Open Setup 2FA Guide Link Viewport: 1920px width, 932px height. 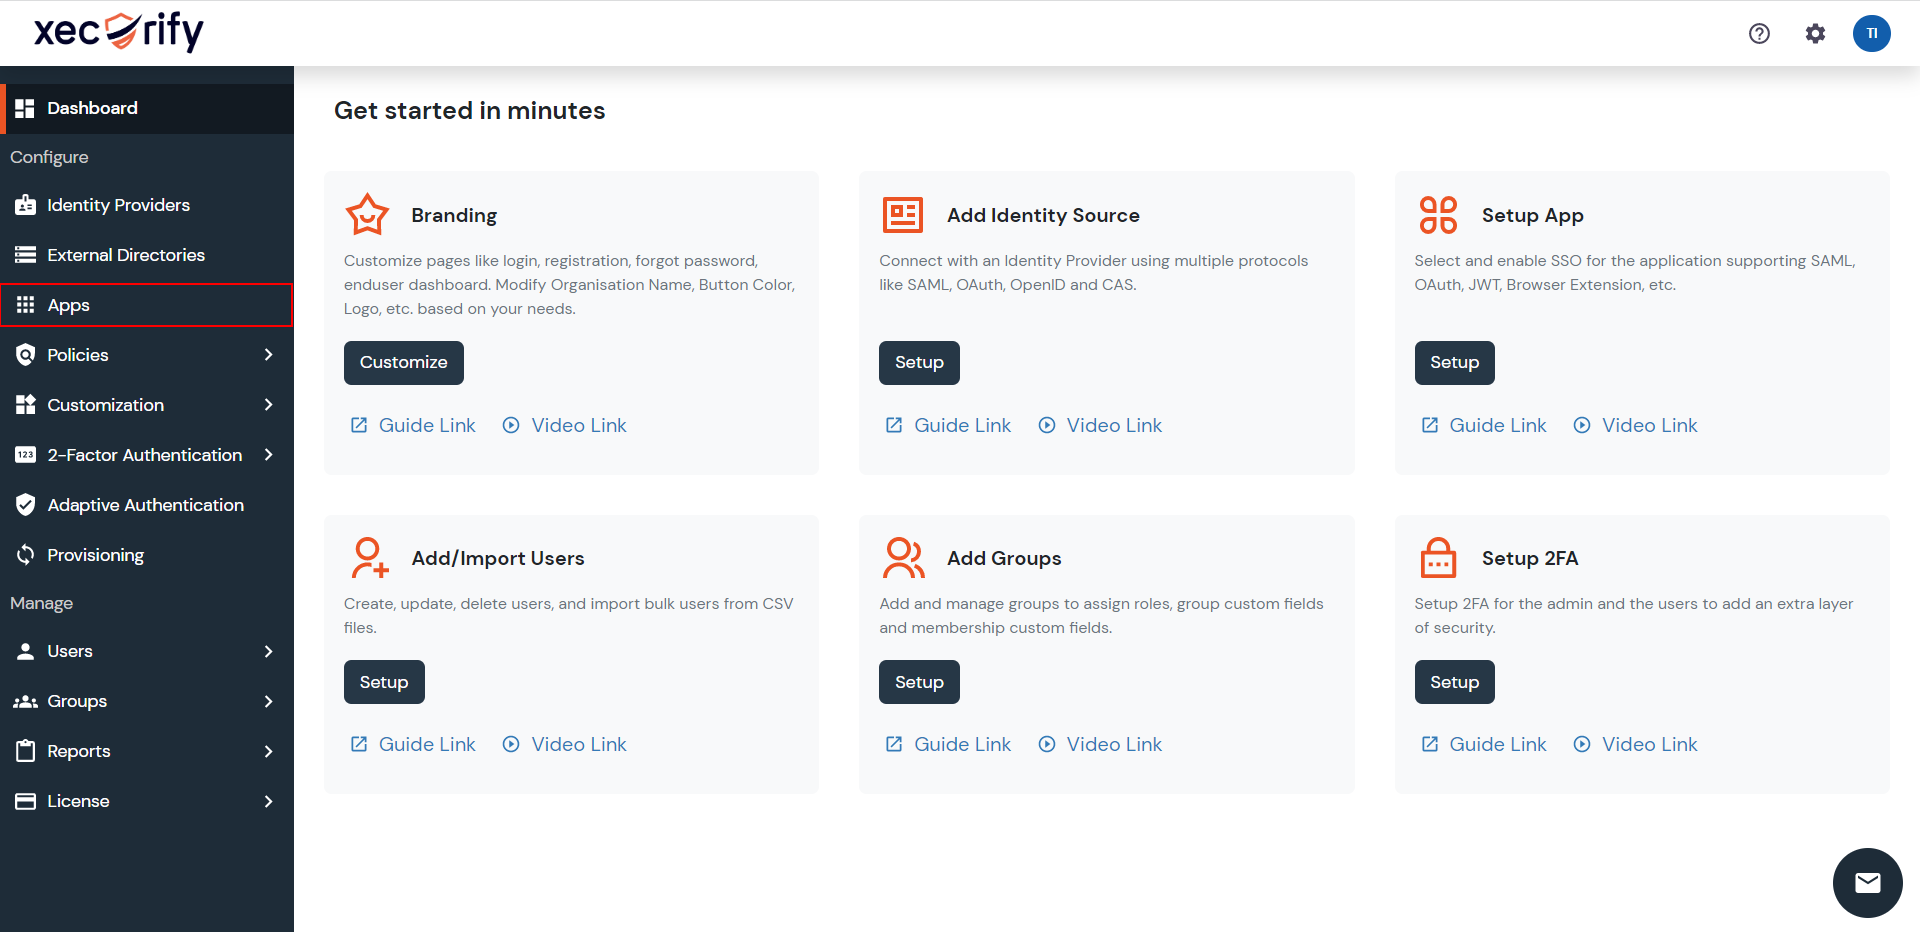1483,744
